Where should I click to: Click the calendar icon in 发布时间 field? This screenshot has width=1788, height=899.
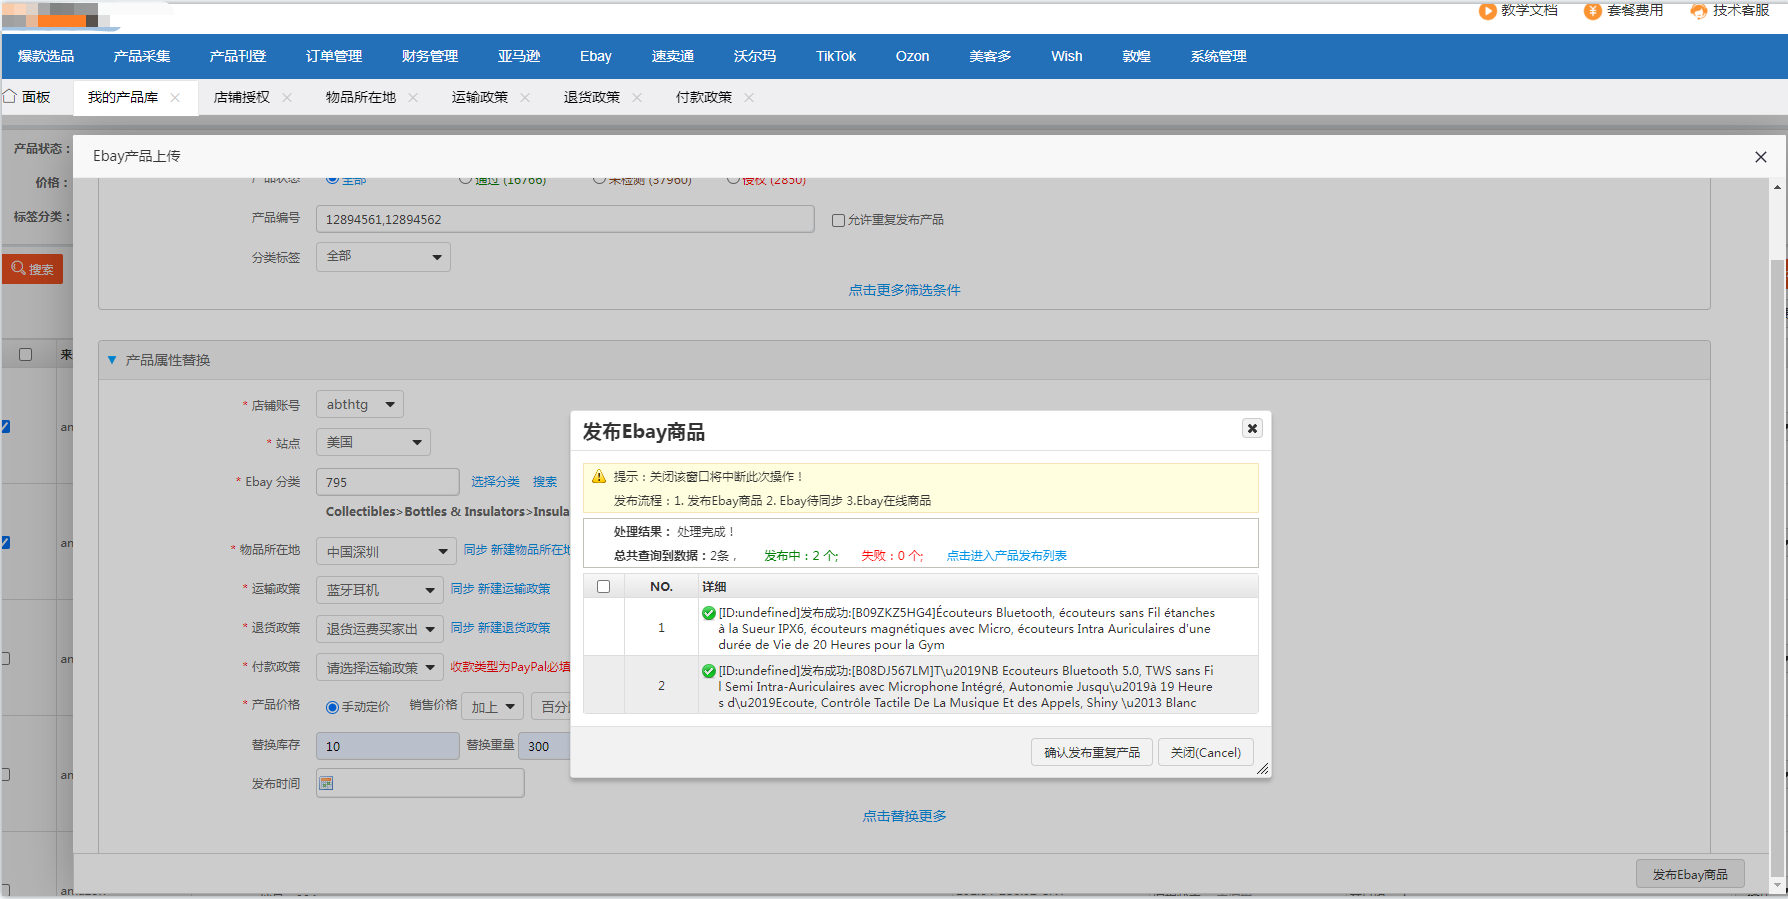click(326, 783)
